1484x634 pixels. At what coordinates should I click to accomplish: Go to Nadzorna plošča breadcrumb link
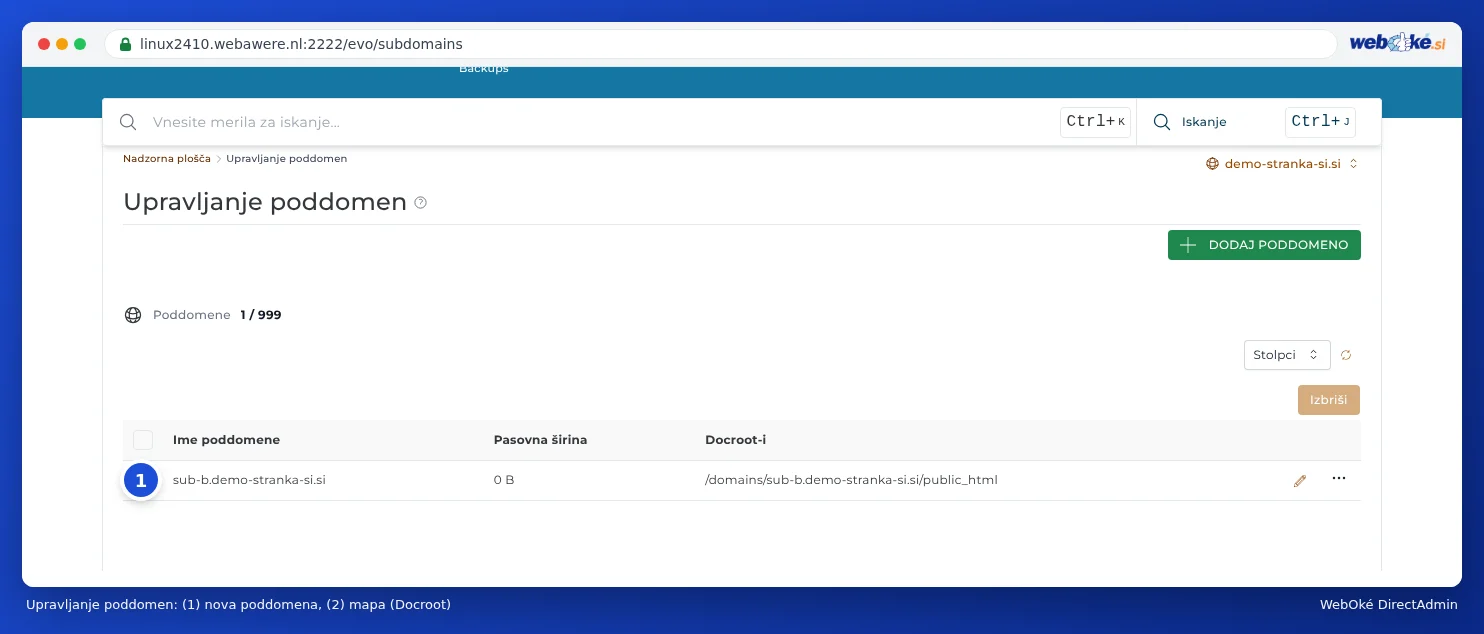[167, 159]
